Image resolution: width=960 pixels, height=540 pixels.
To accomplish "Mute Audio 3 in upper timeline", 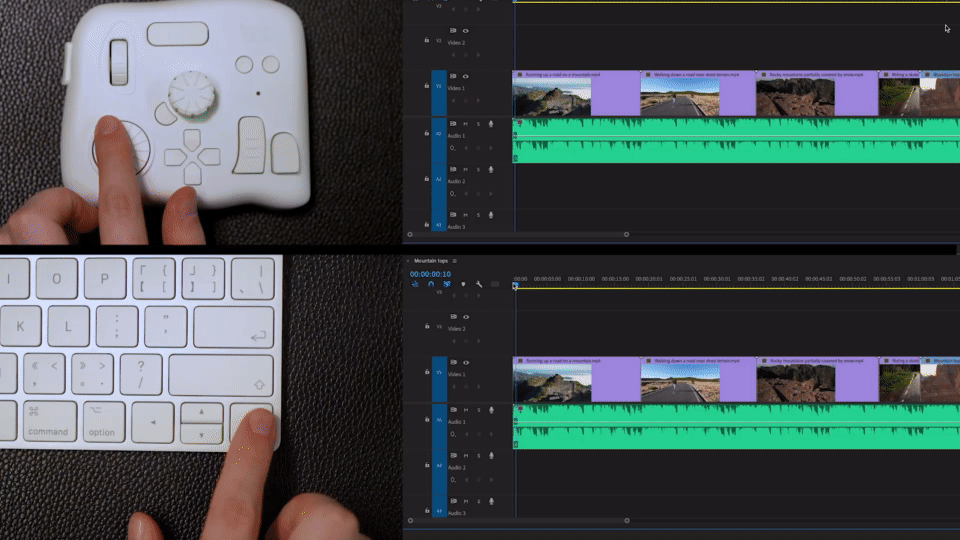I will tap(465, 215).
